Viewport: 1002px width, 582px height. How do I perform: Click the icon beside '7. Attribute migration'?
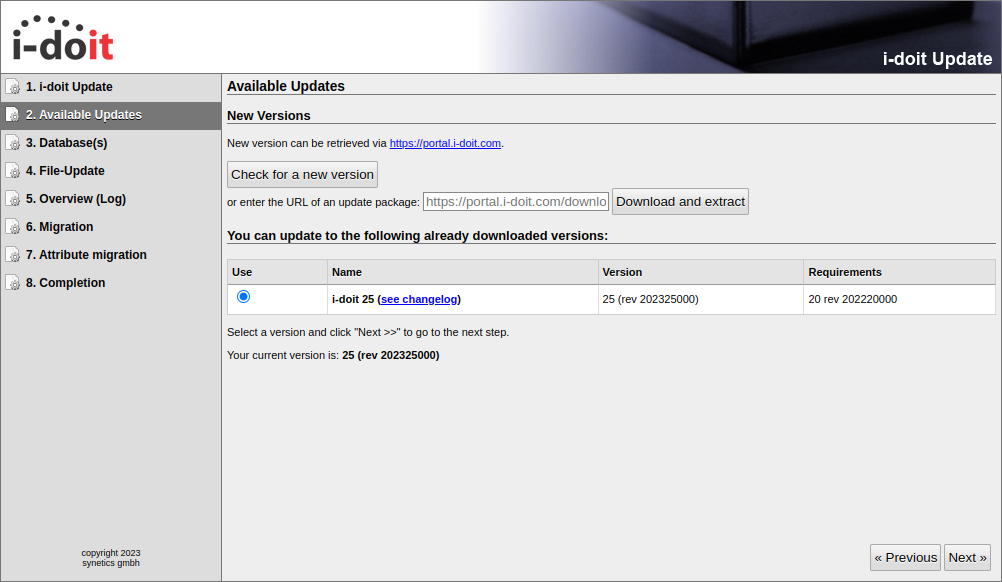[13, 255]
